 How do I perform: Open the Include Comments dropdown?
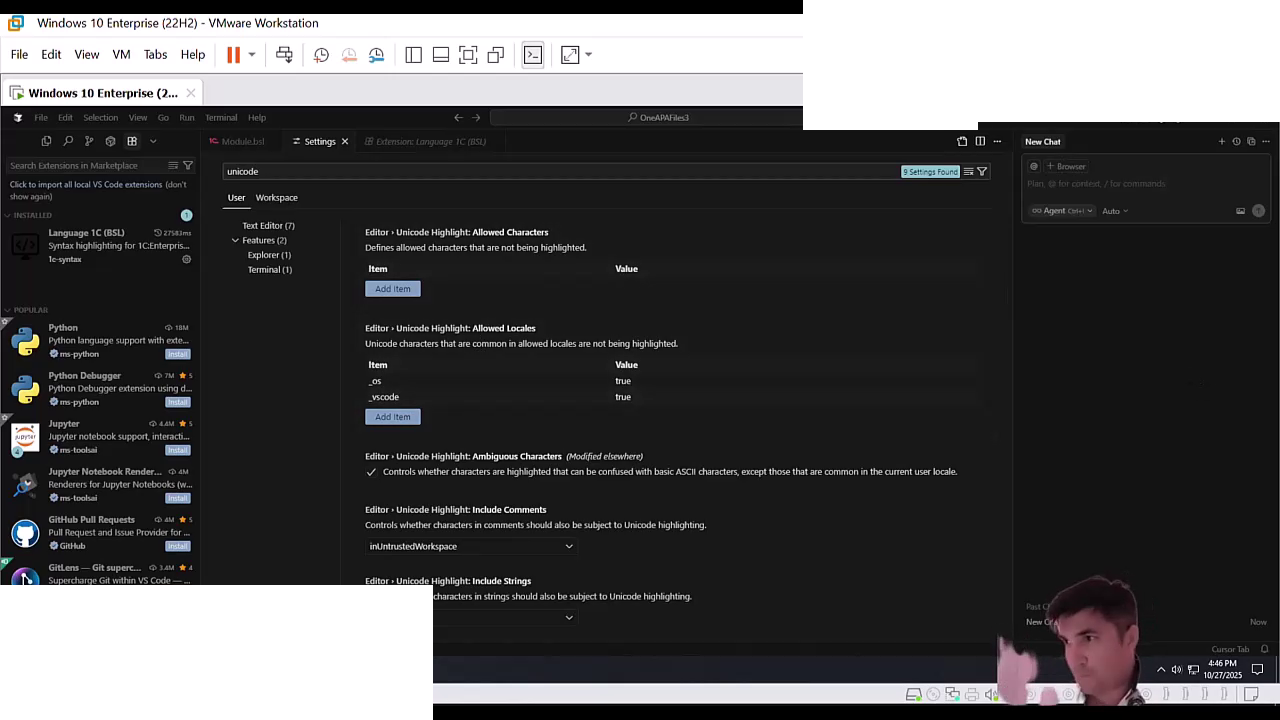pos(471,546)
